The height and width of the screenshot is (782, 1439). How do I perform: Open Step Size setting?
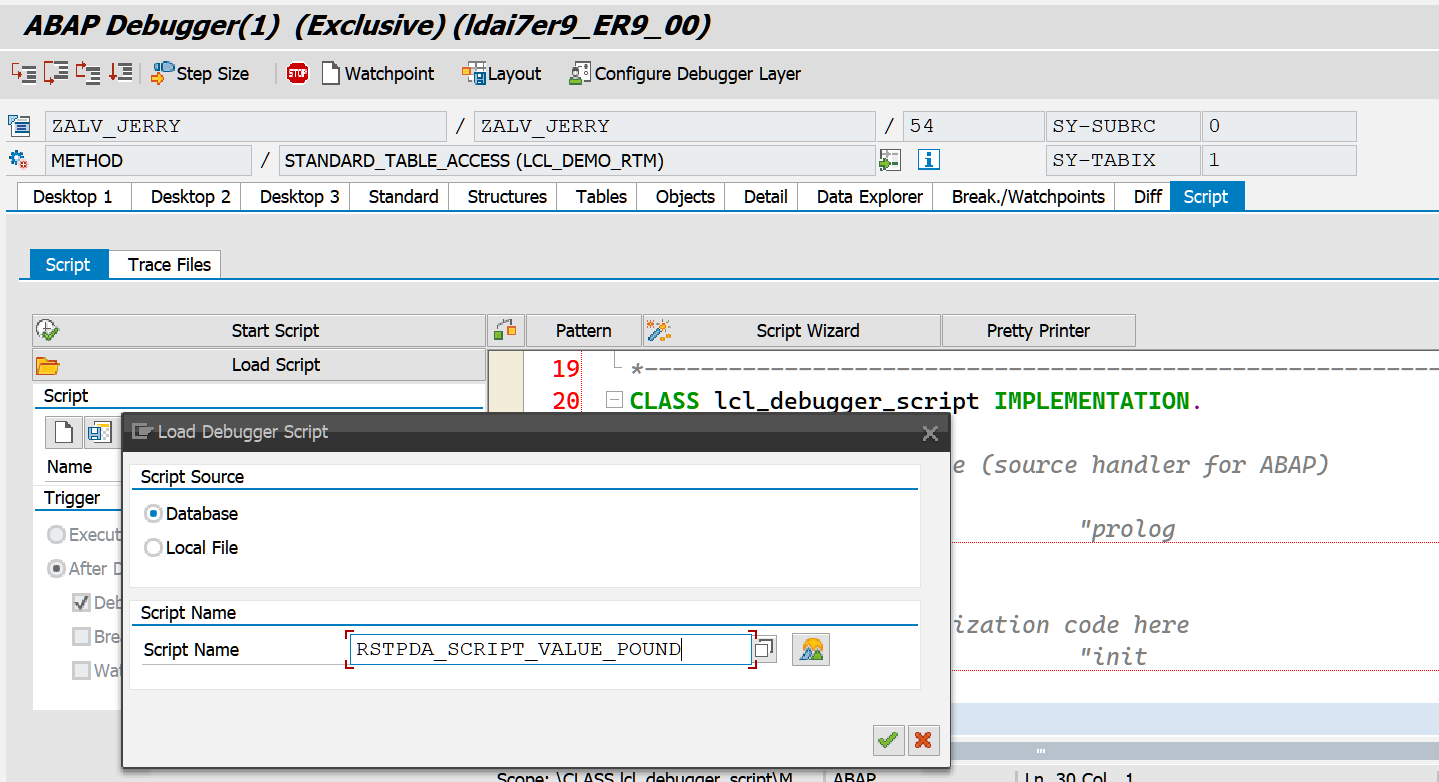[200, 73]
